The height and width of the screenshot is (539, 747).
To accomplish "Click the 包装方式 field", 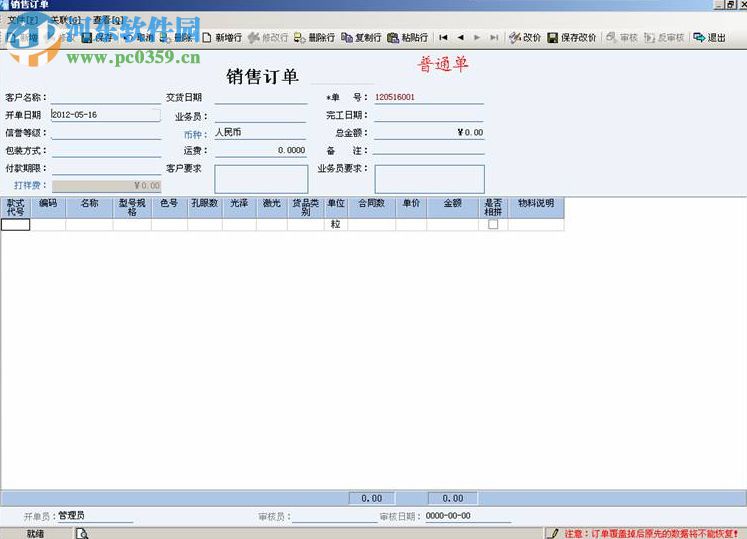I will (x=106, y=151).
